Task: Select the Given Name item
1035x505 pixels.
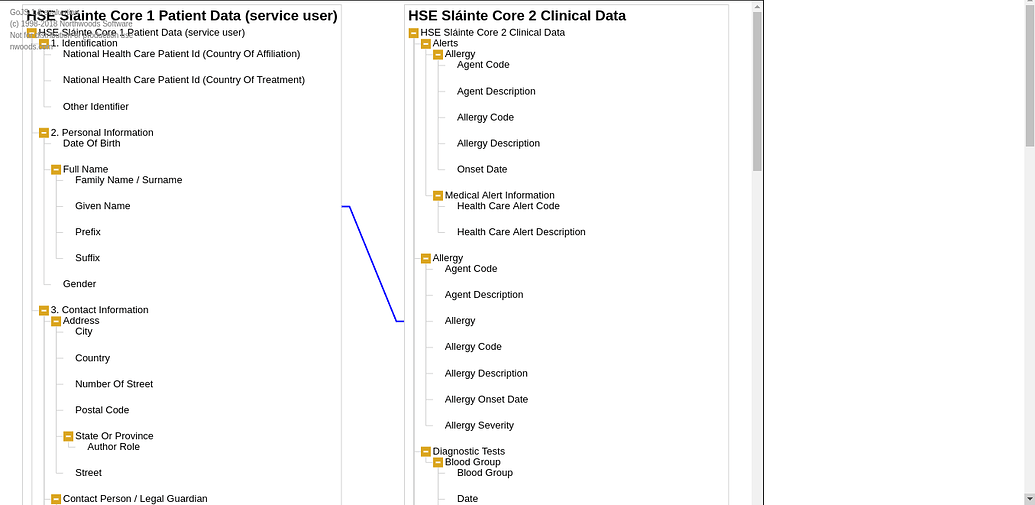Action: click(x=103, y=206)
